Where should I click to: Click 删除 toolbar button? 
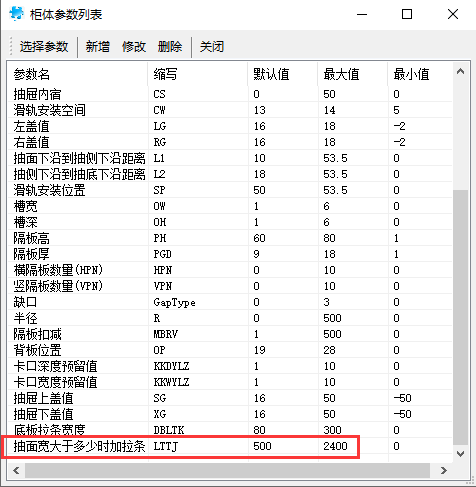point(170,47)
